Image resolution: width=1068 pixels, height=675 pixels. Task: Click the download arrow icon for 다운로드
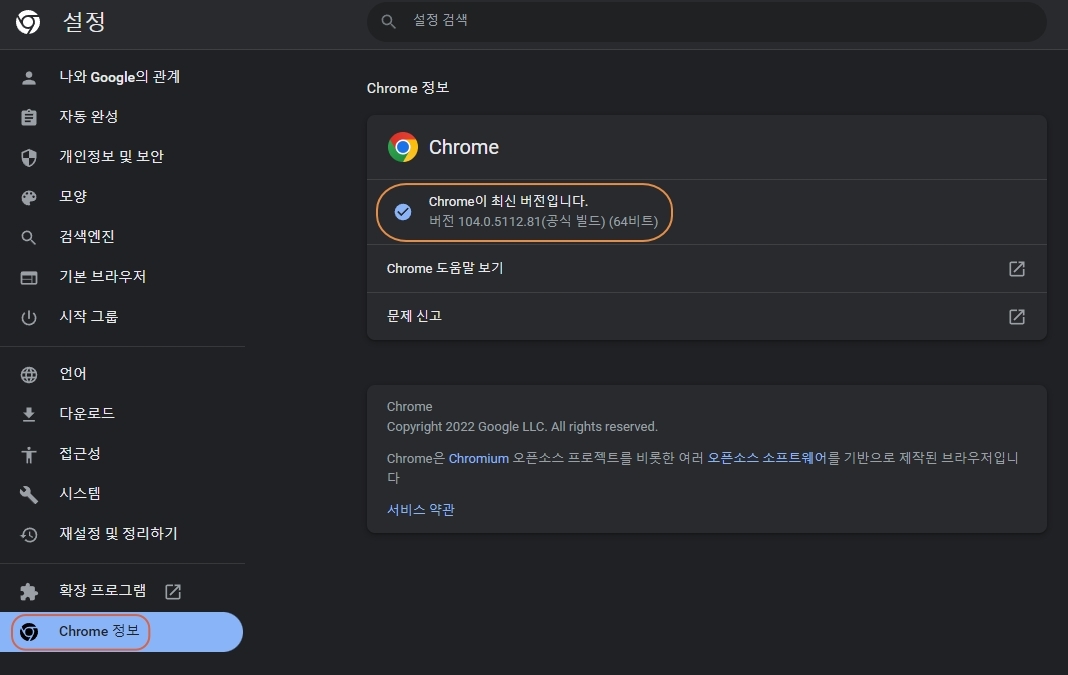click(29, 414)
